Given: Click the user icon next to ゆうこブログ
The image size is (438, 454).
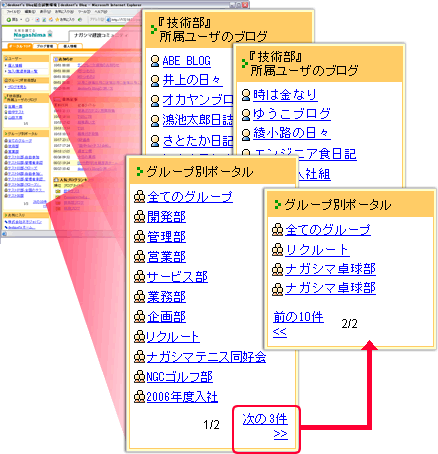Looking at the screenshot, I should click(246, 114).
